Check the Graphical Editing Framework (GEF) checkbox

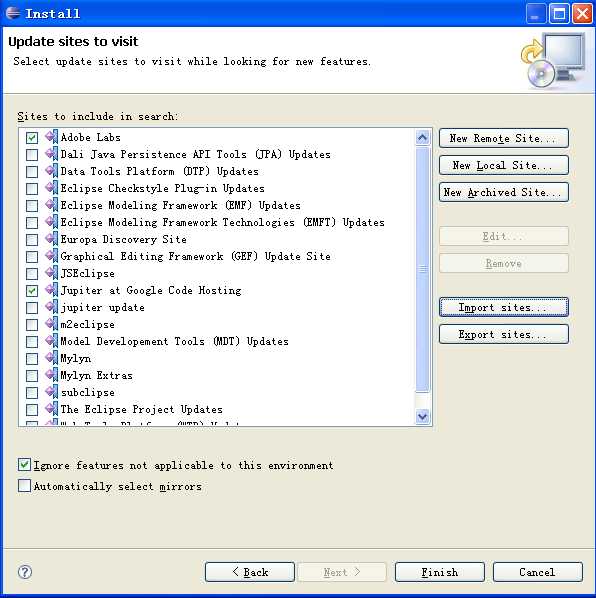pyautogui.click(x=32, y=256)
